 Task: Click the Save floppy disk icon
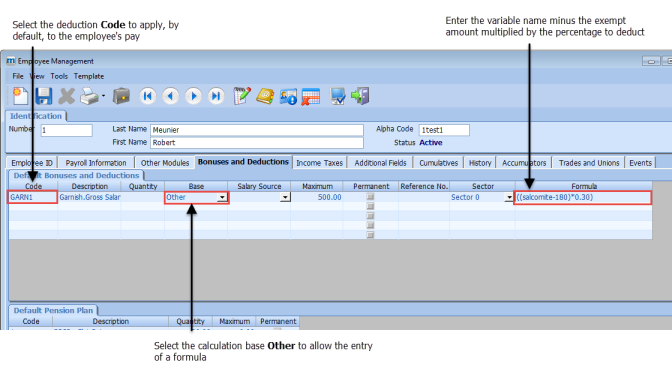click(43, 96)
